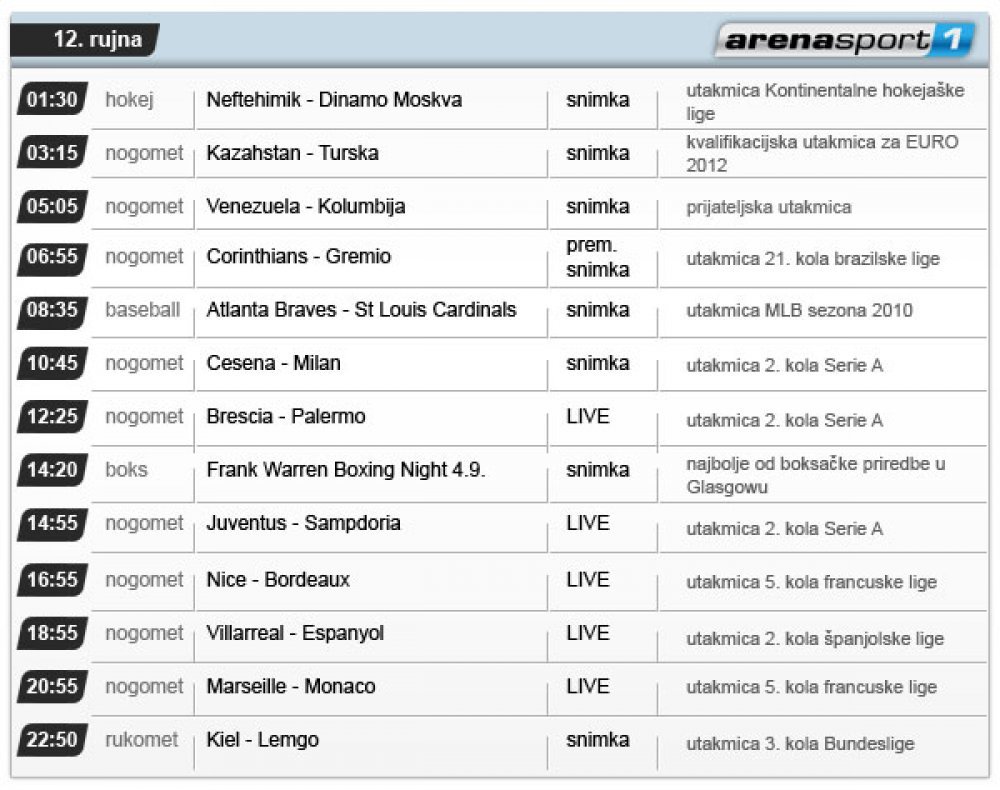This screenshot has width=1000, height=790.
Task: Click the 12:25 time badge
Action: click(x=52, y=416)
